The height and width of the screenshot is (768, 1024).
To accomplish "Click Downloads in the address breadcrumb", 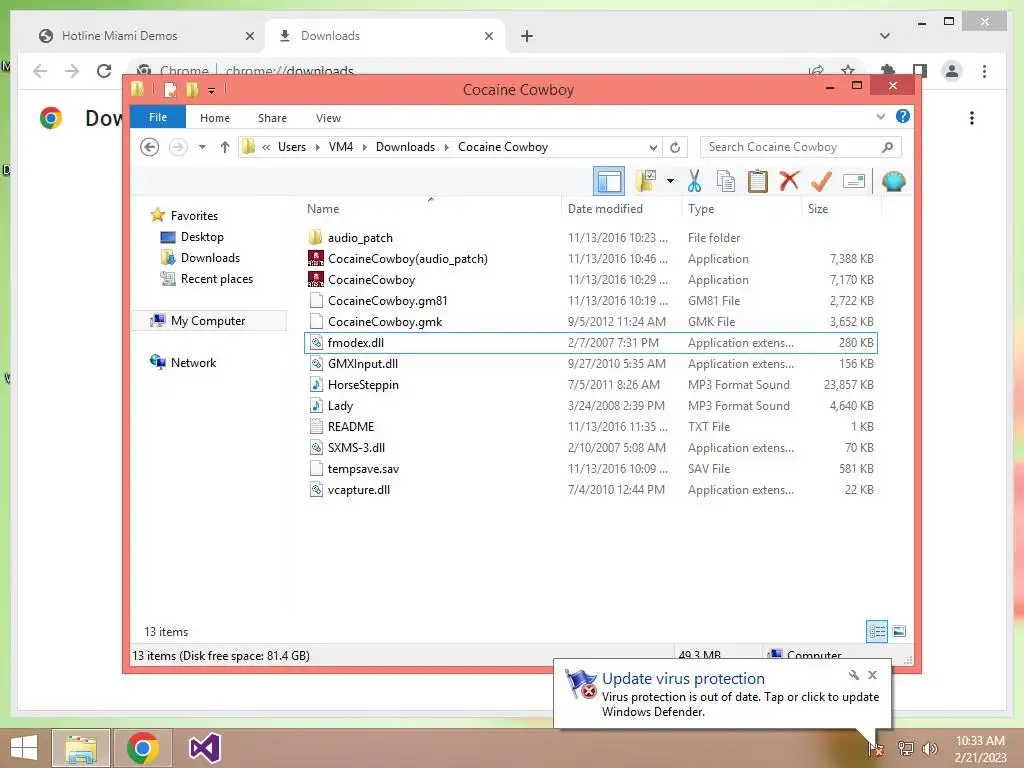I will (x=406, y=147).
